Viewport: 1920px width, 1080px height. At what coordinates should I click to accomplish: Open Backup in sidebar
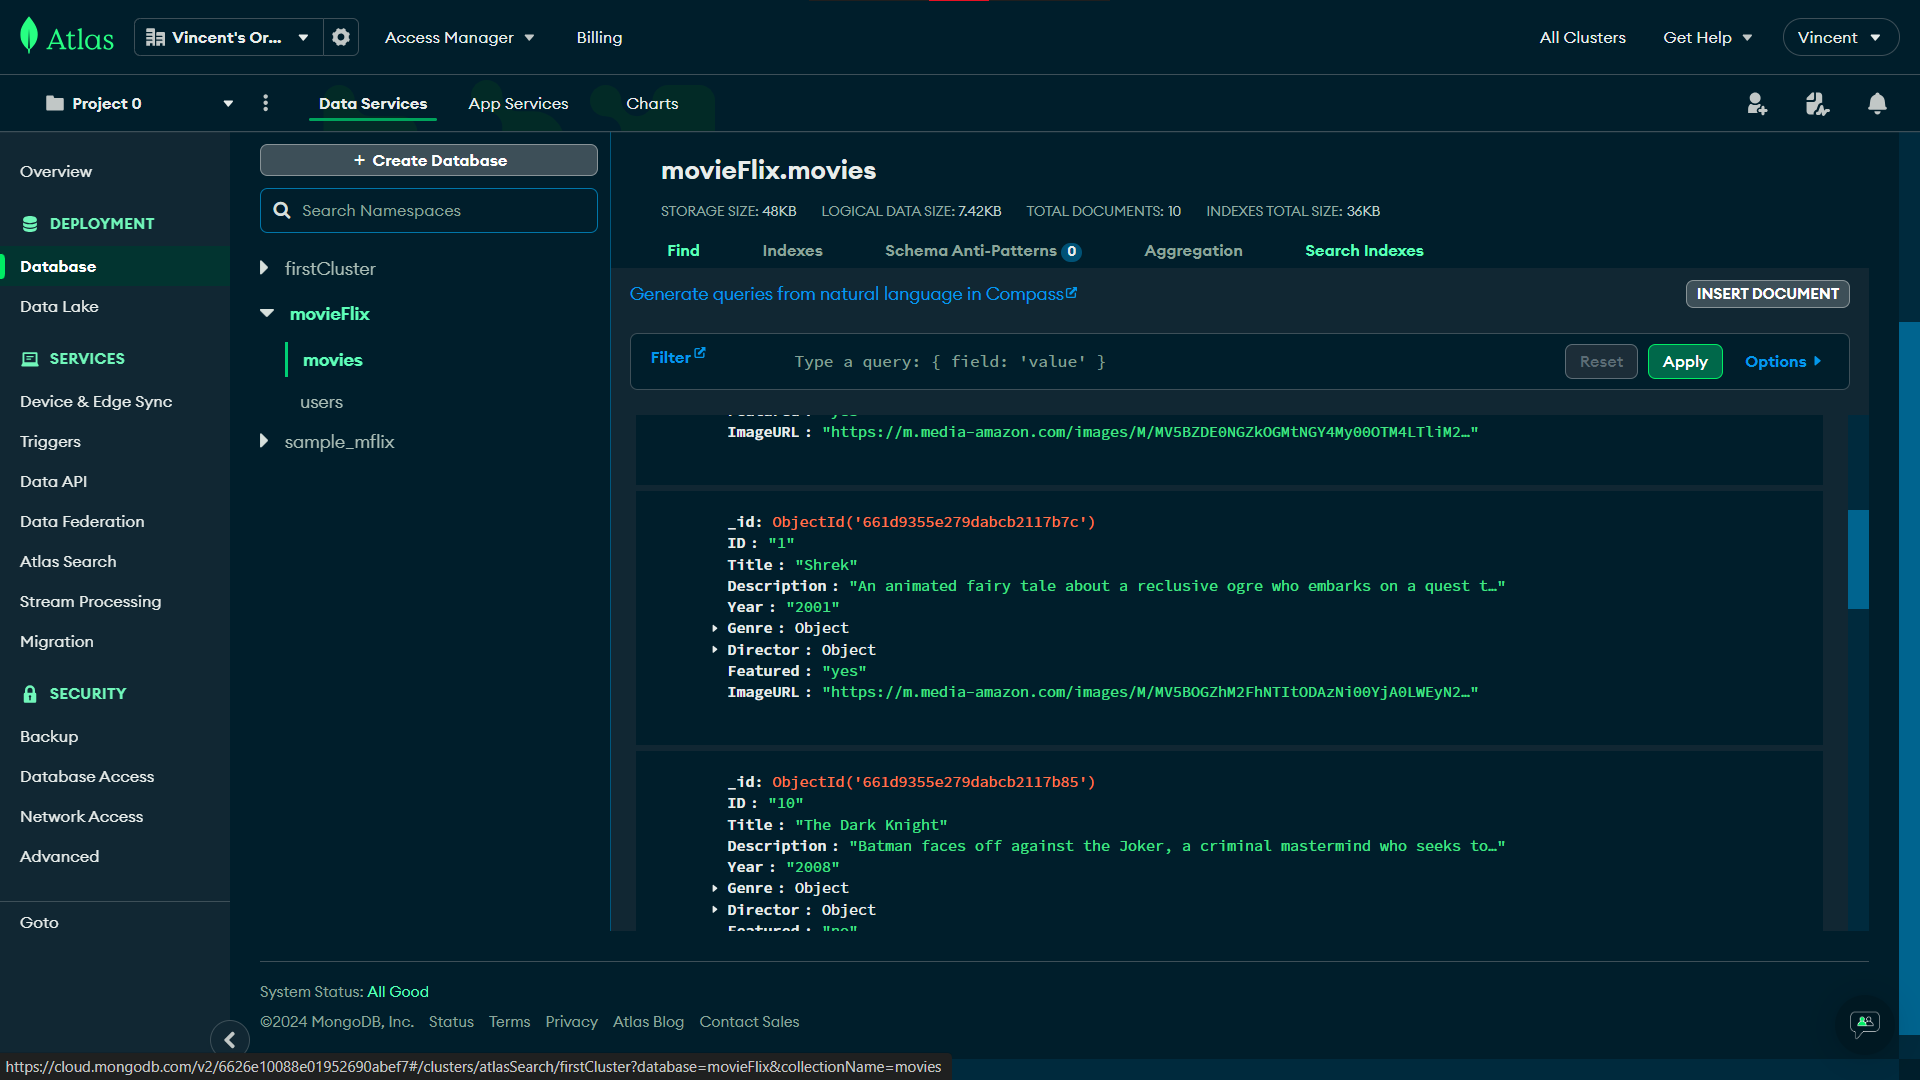coord(49,736)
